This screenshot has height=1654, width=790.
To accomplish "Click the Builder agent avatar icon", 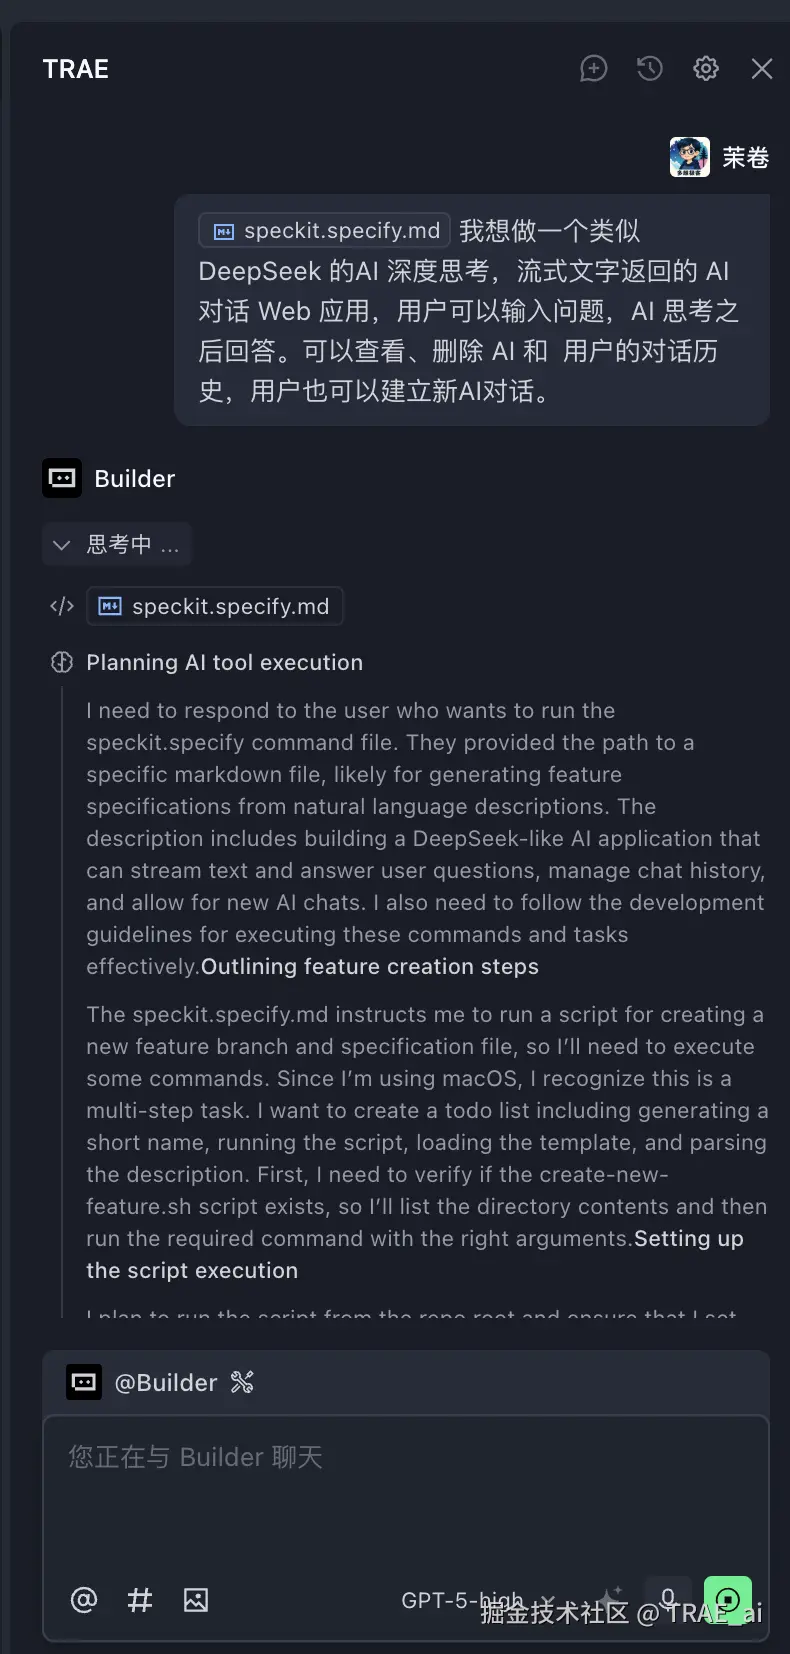I will (x=62, y=478).
